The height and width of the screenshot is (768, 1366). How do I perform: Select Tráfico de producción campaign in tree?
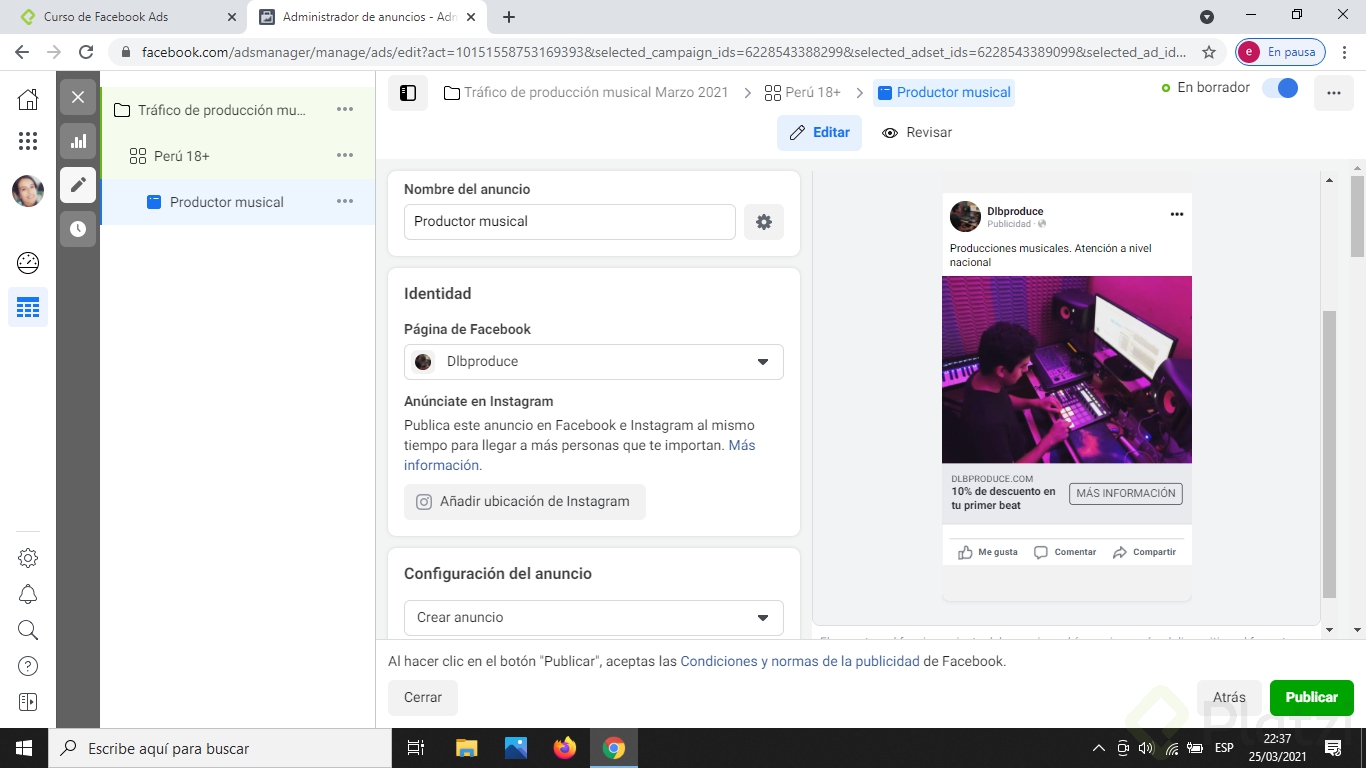point(222,110)
